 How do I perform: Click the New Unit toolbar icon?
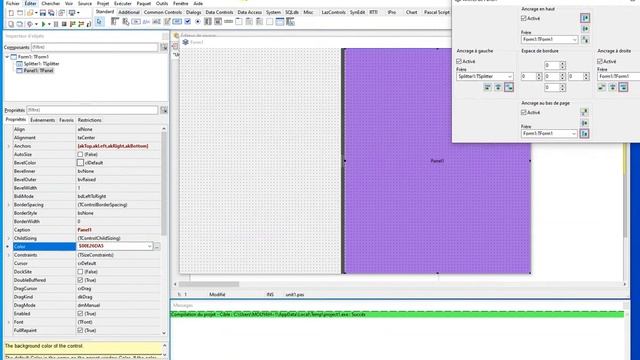pos(11,13)
